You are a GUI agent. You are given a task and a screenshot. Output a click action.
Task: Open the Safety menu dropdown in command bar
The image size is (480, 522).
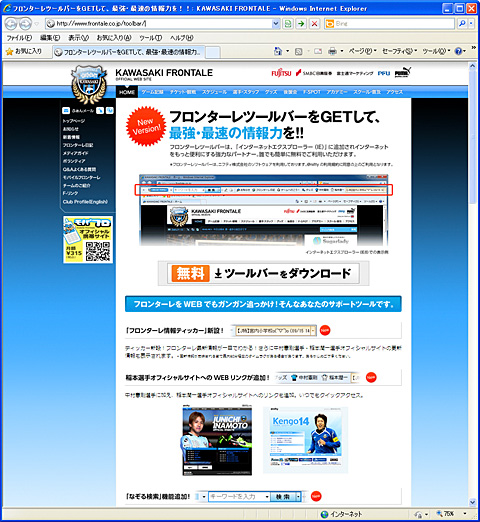[399, 51]
